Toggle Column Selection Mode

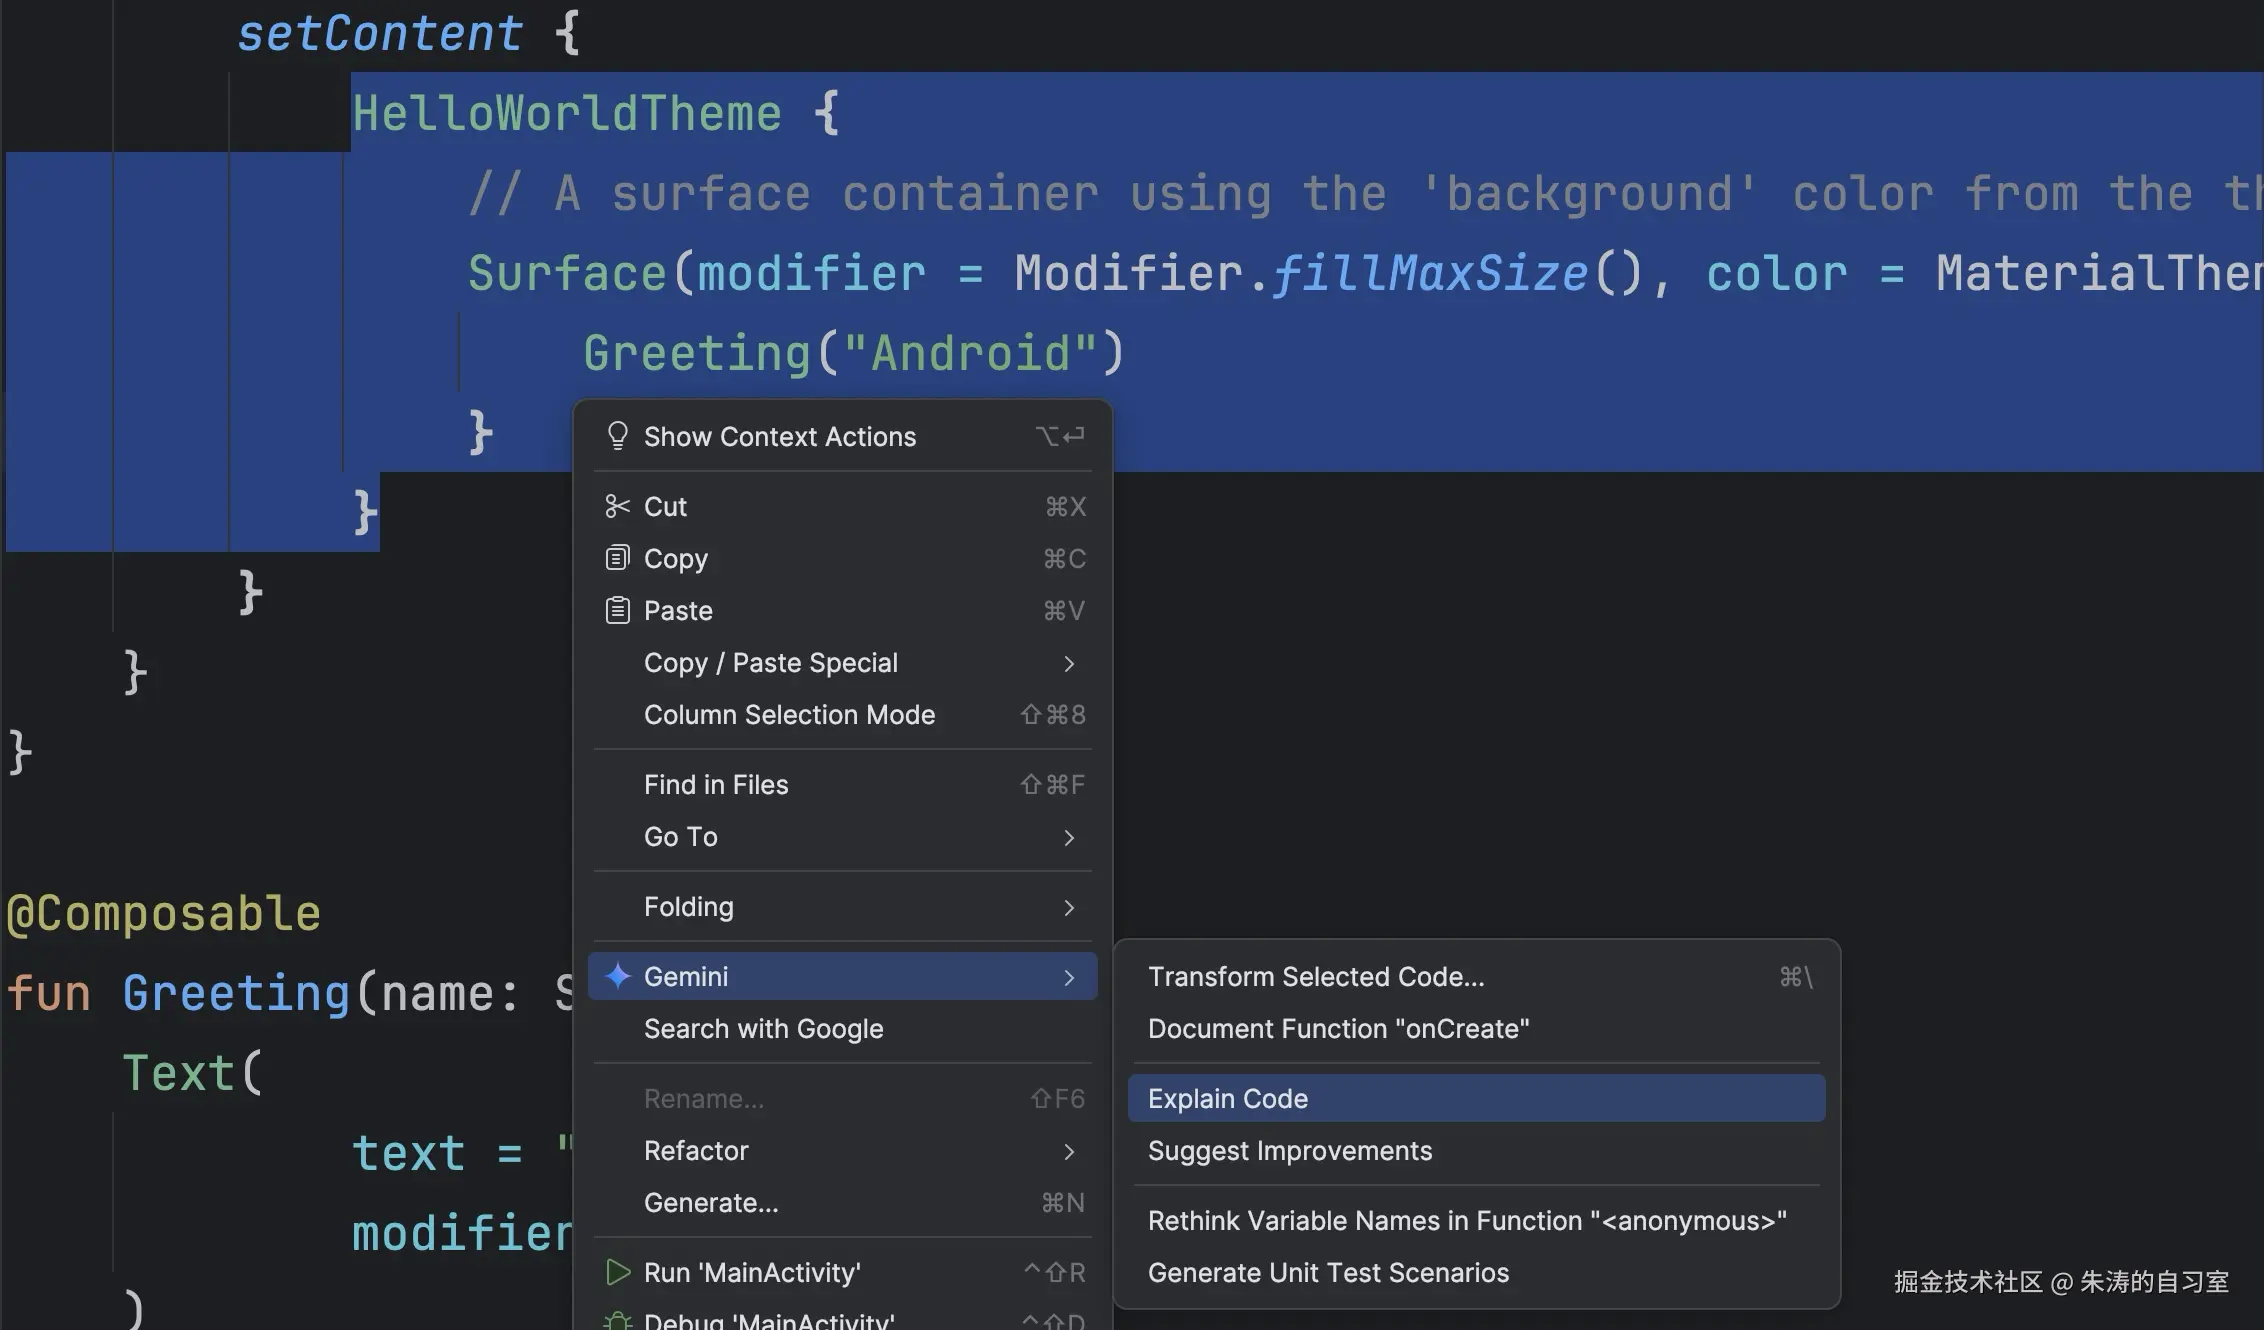tap(789, 715)
